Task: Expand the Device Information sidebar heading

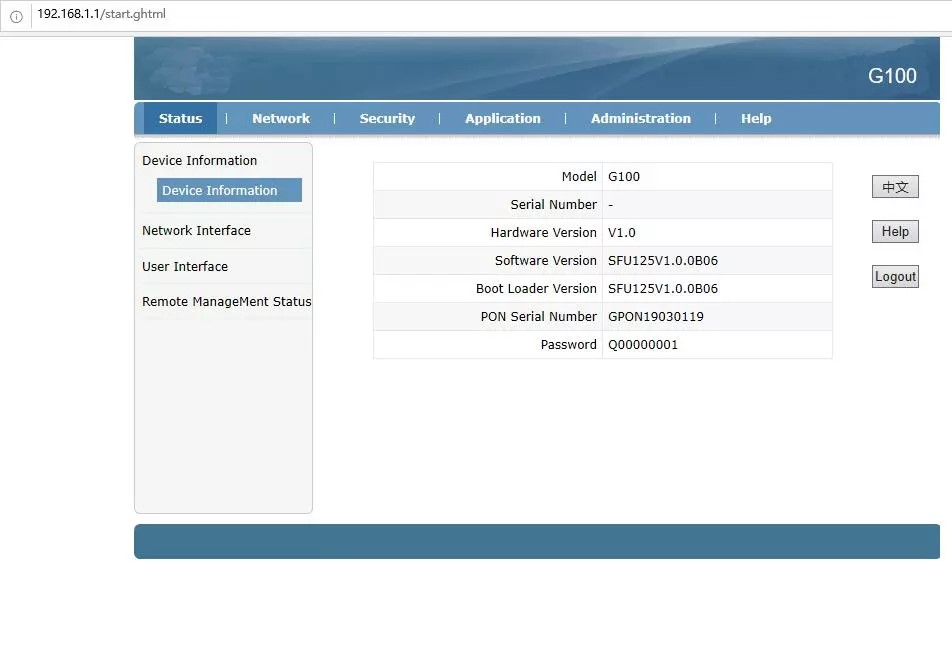Action: click(x=200, y=160)
